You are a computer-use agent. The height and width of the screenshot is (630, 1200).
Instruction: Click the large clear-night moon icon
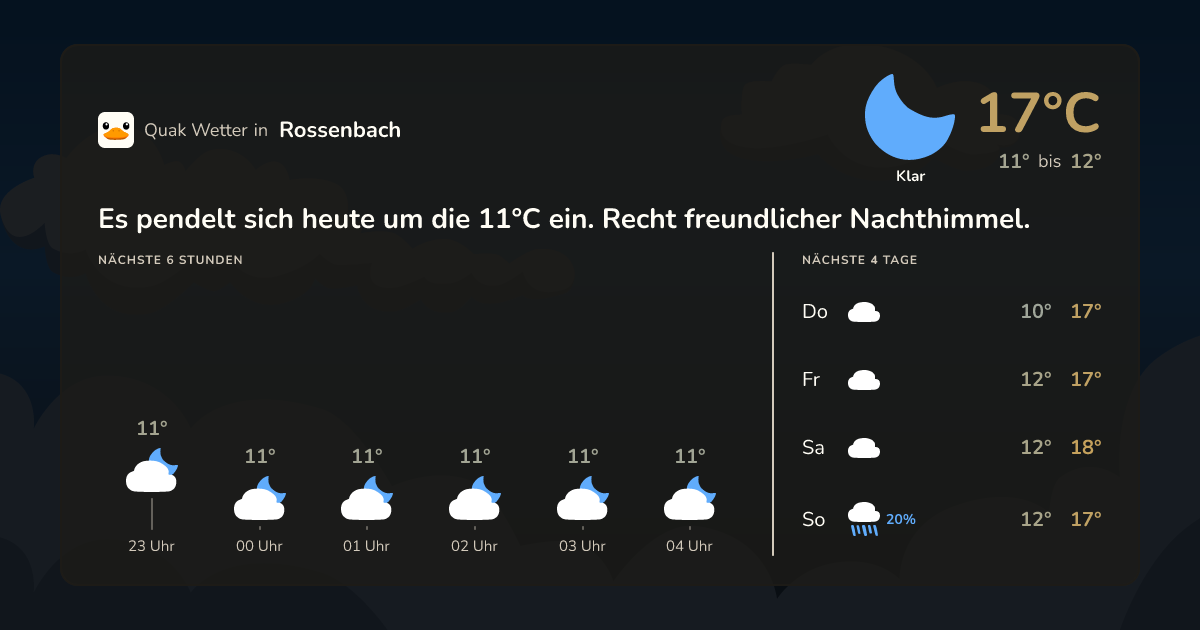(909, 116)
